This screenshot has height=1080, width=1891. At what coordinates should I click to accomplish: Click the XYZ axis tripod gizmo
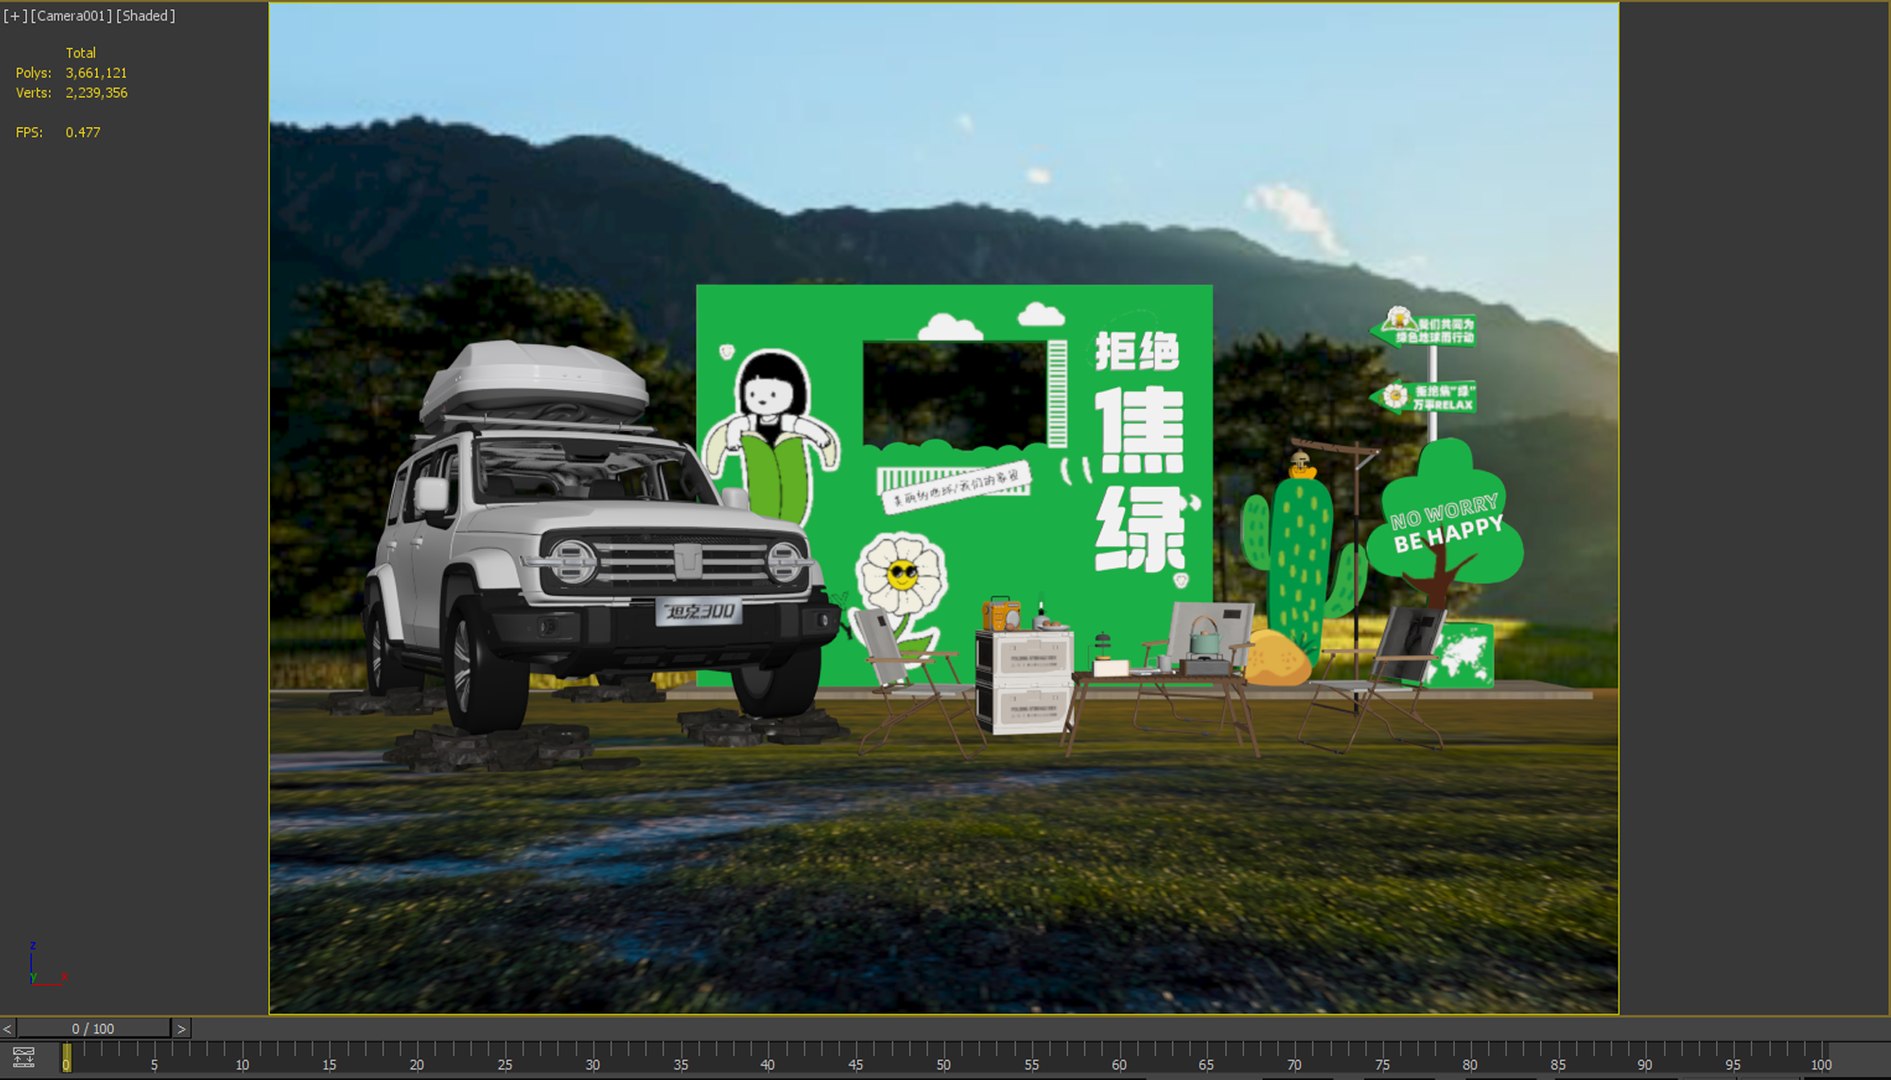coord(45,965)
